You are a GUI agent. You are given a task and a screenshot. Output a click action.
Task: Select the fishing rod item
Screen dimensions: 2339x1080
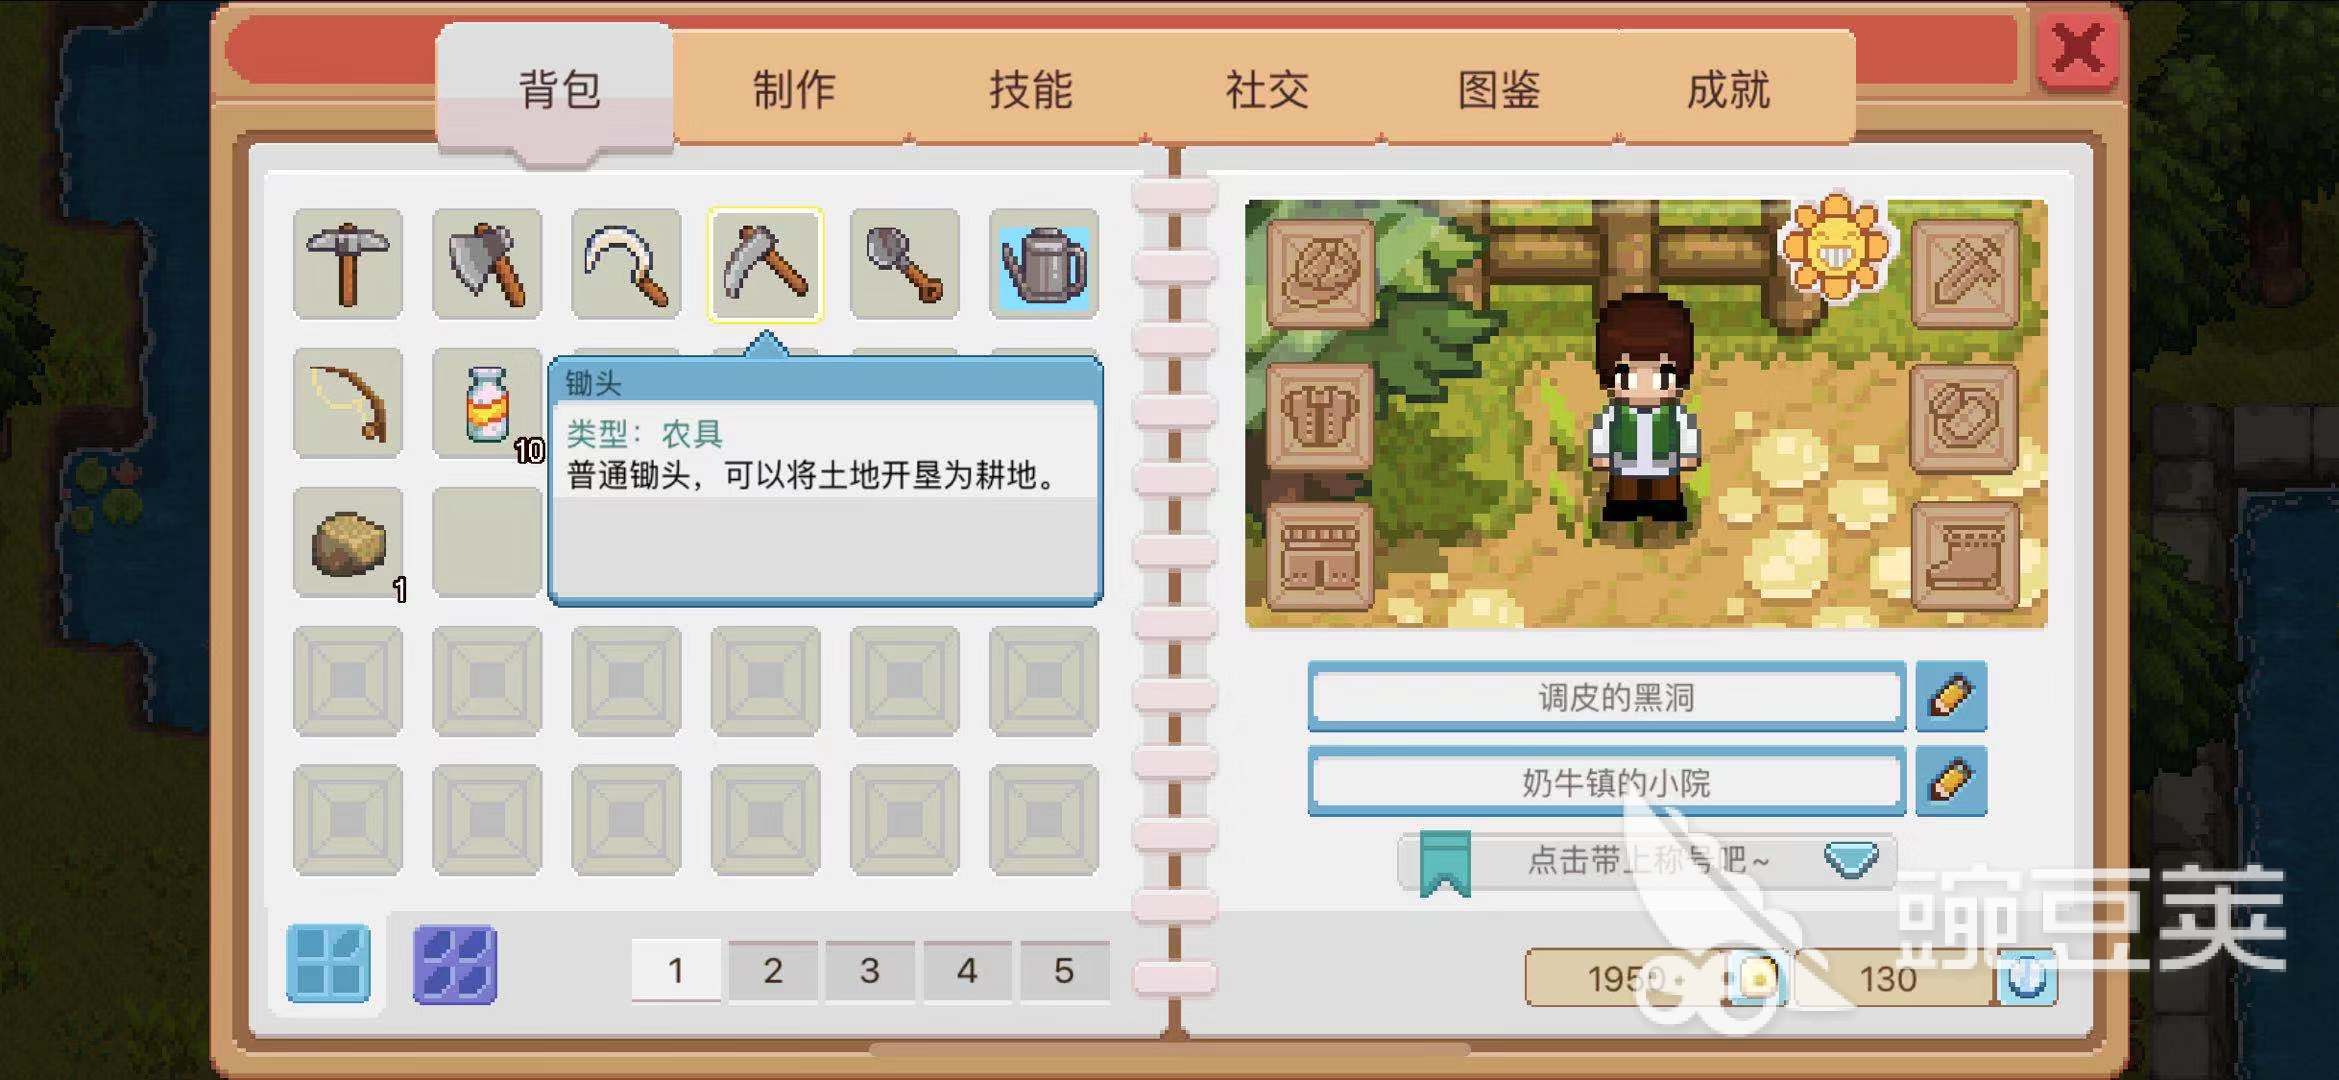point(348,403)
